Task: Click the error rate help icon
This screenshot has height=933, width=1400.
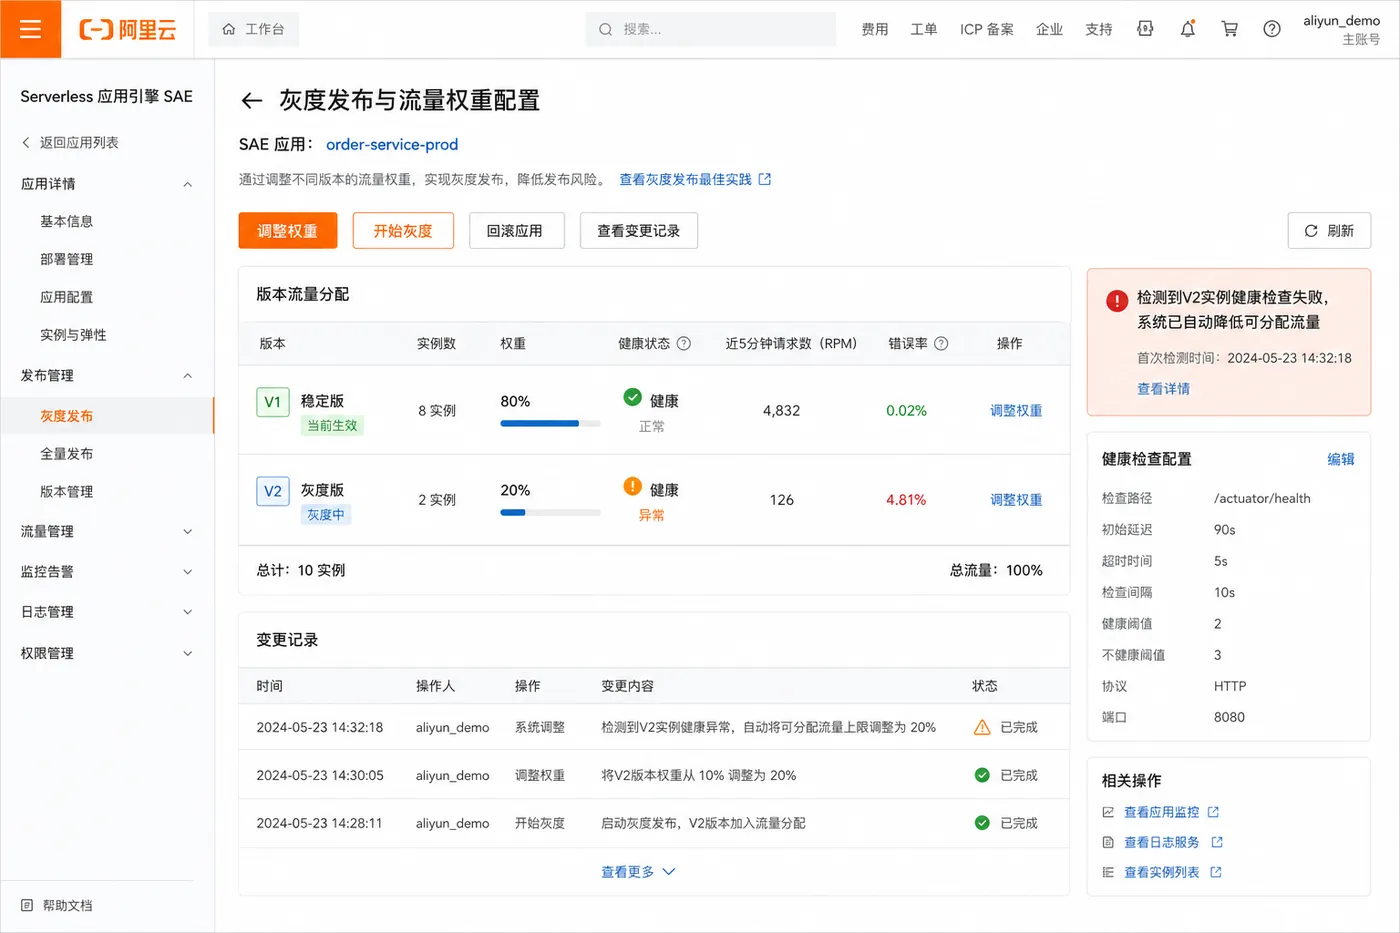Action: tap(941, 343)
